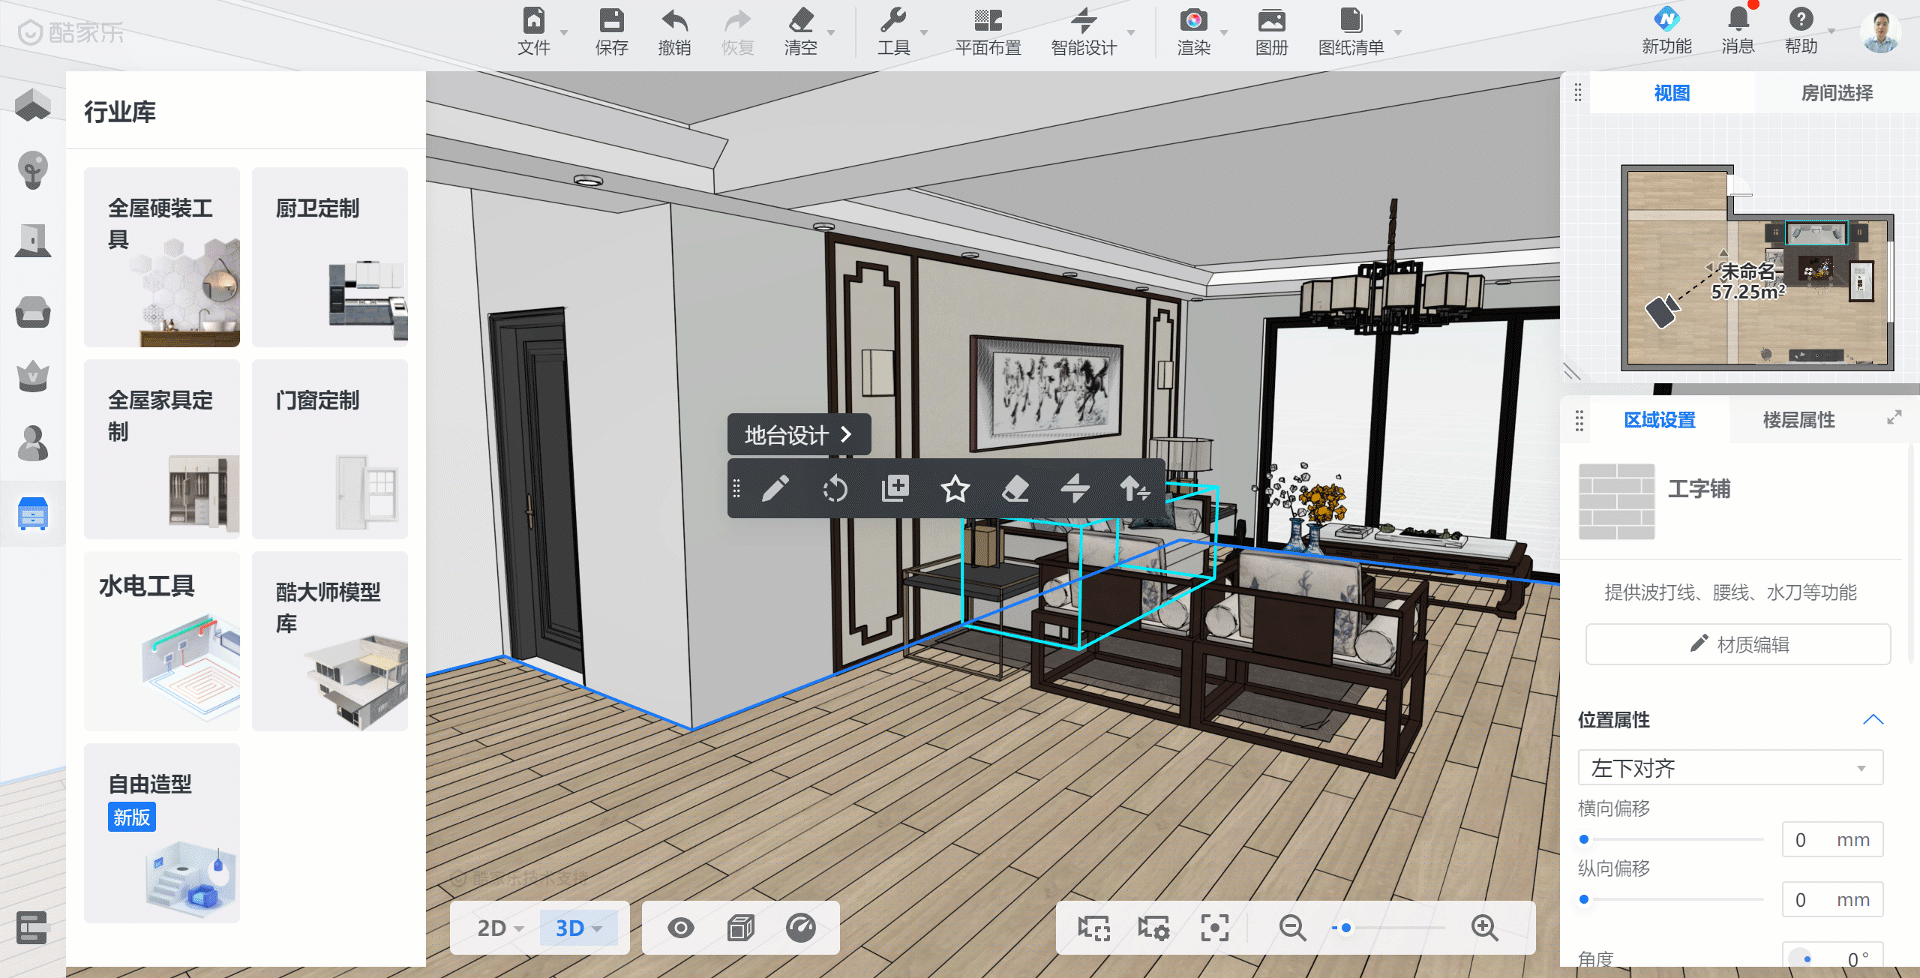Click the eraser icon in floating toolbar
1920x978 pixels.
click(x=1015, y=489)
